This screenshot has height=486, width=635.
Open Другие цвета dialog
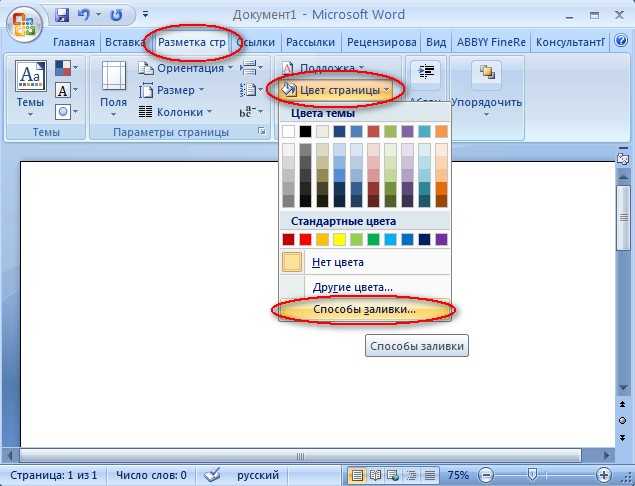coord(365,287)
